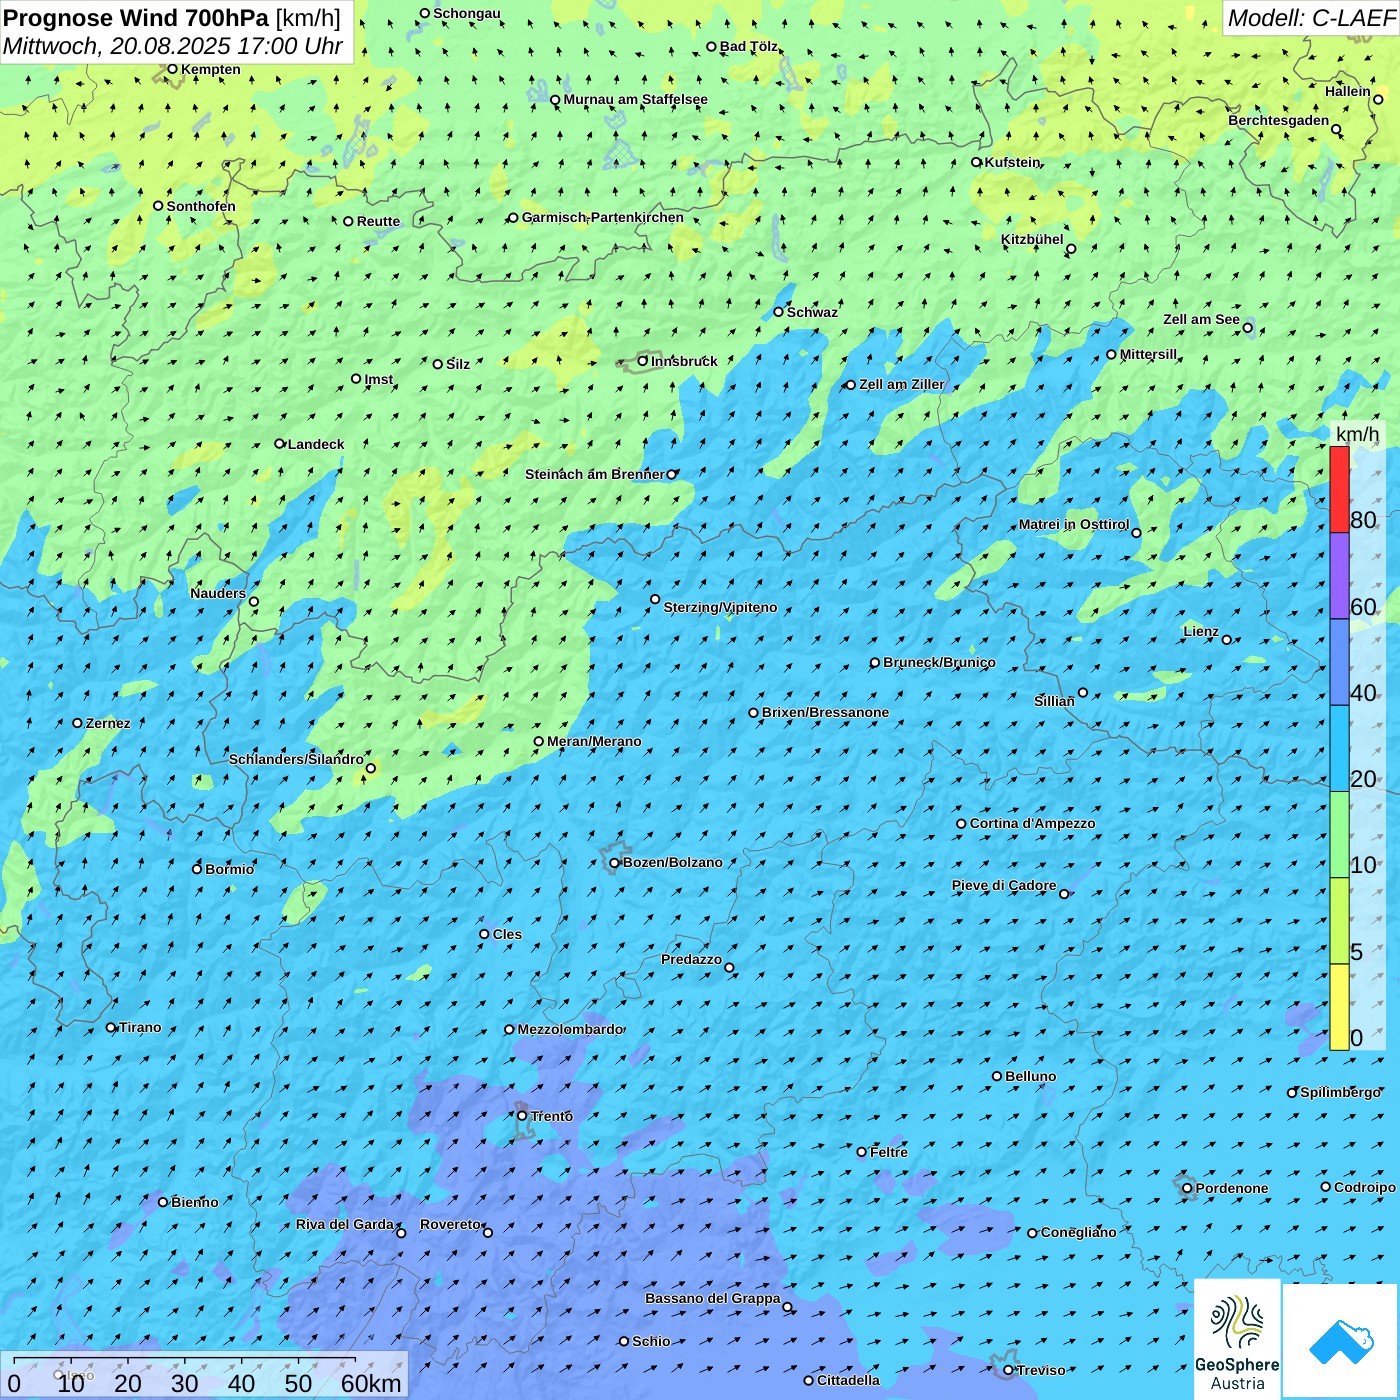Click the 'Bienno' label
This screenshot has width=1400, height=1400.
click(x=194, y=1202)
